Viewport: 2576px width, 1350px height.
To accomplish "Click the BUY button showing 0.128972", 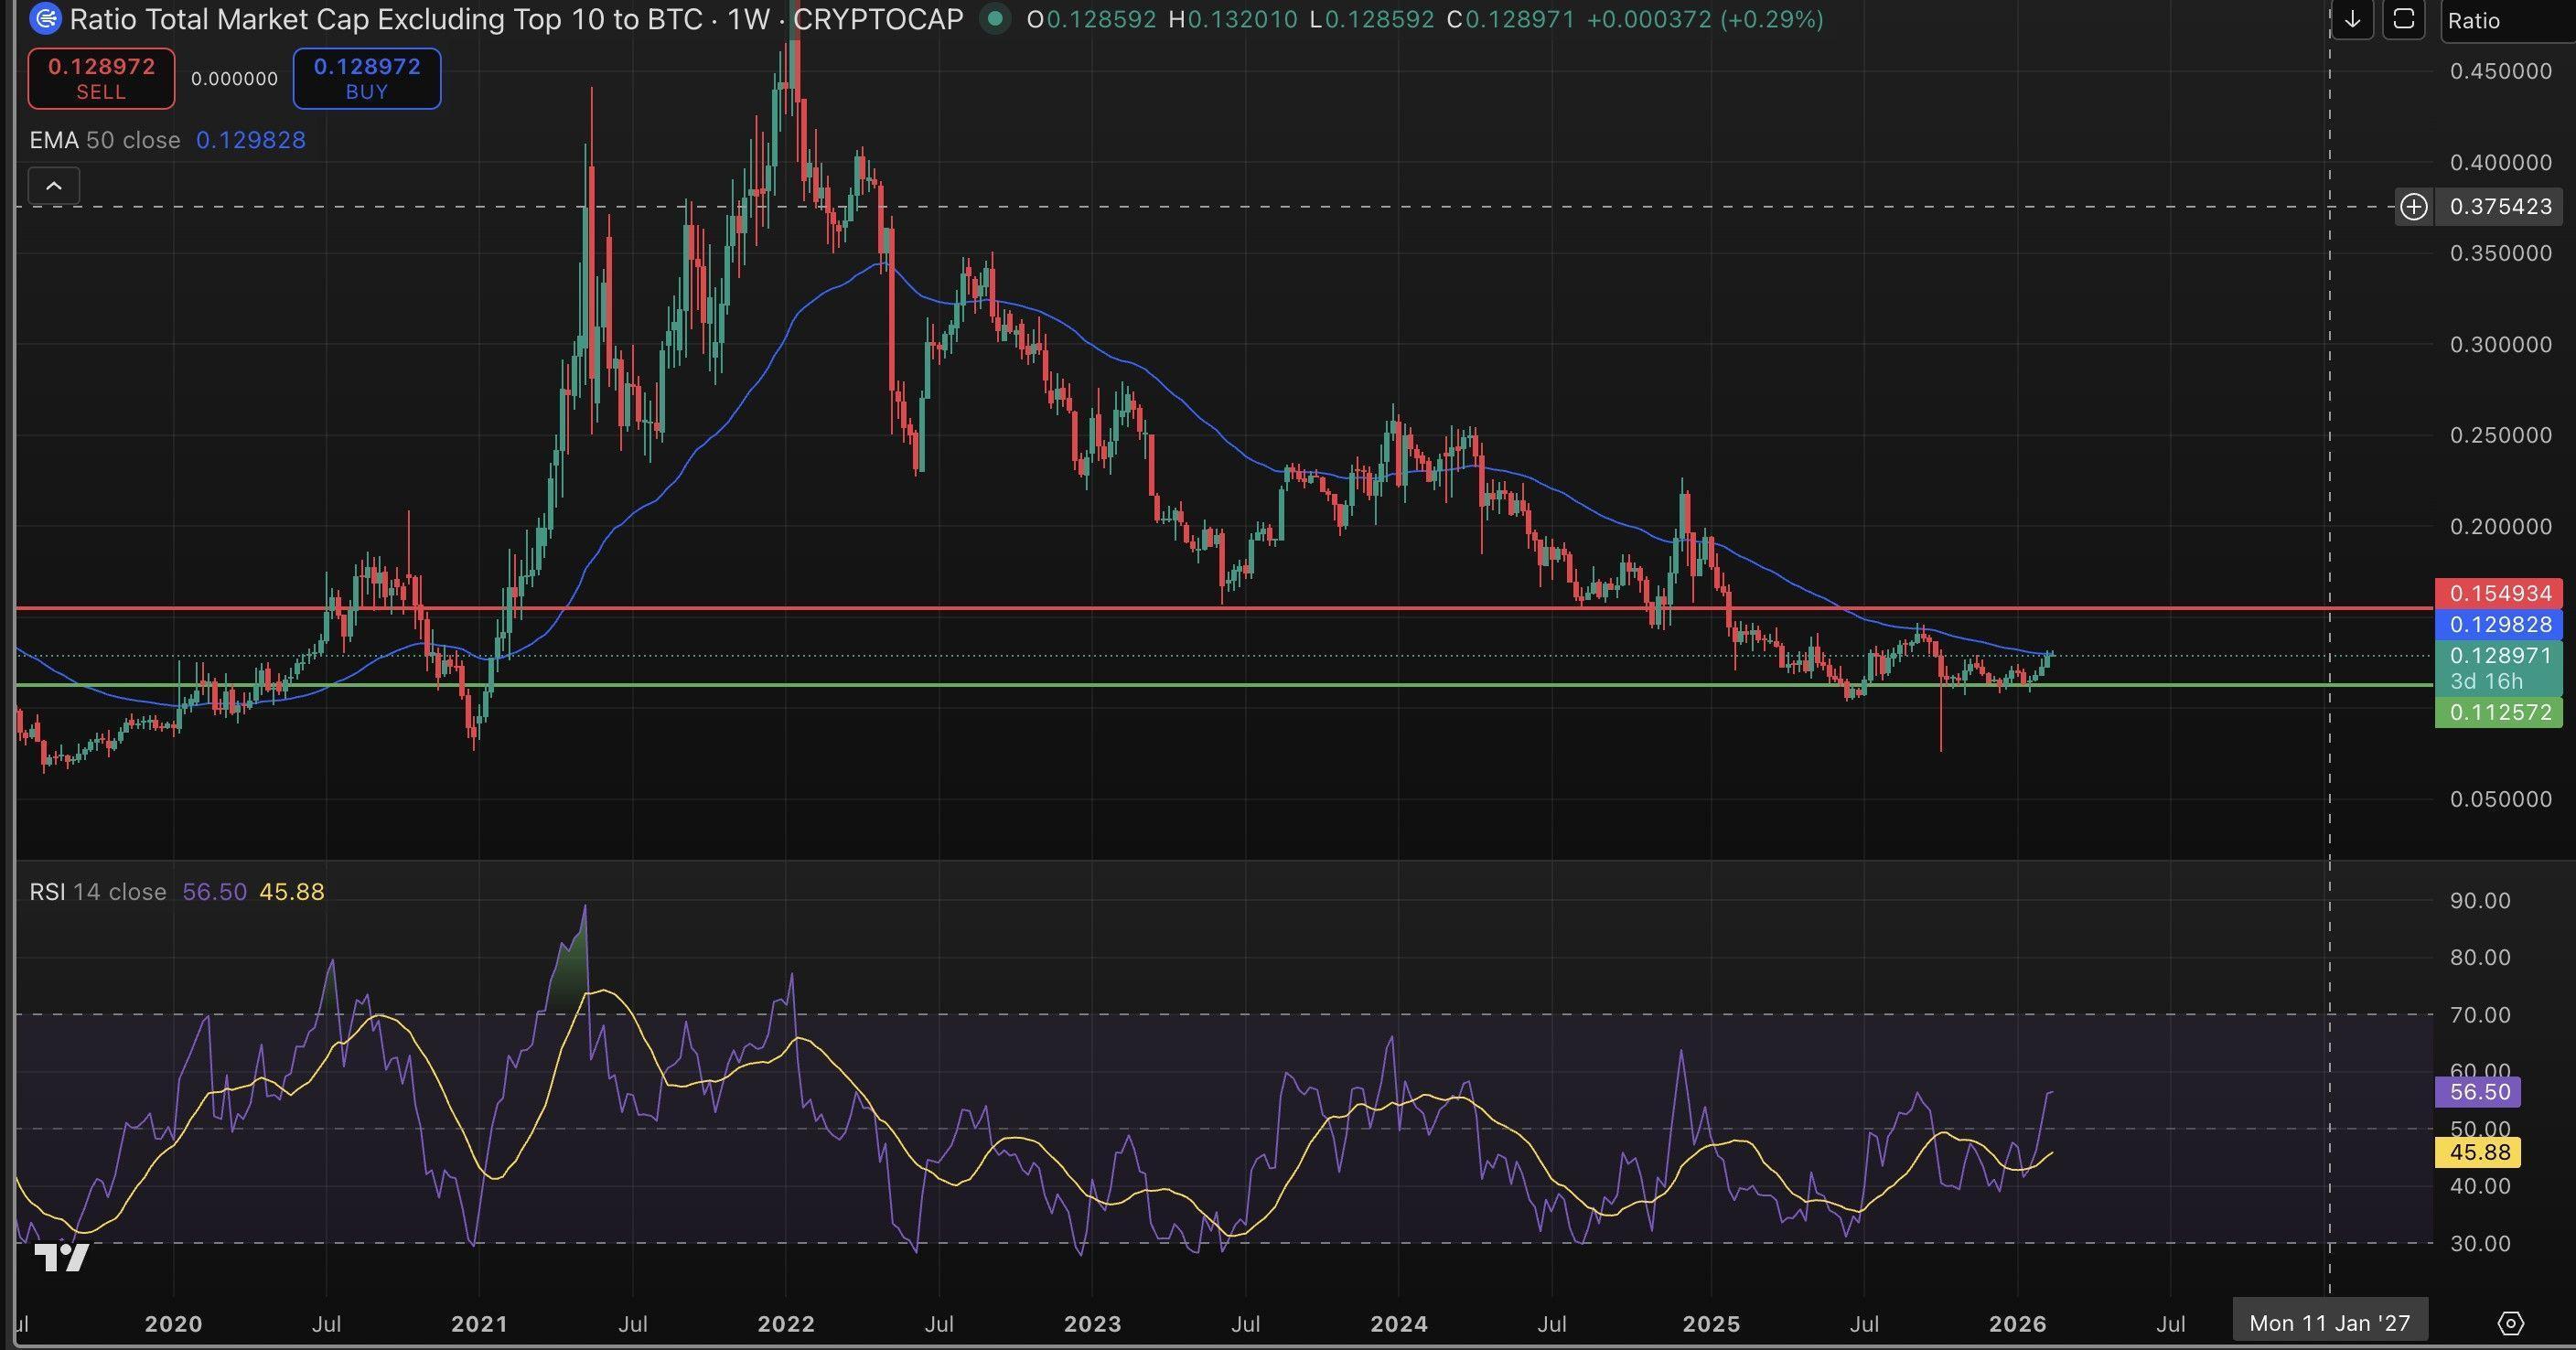I will [366, 78].
